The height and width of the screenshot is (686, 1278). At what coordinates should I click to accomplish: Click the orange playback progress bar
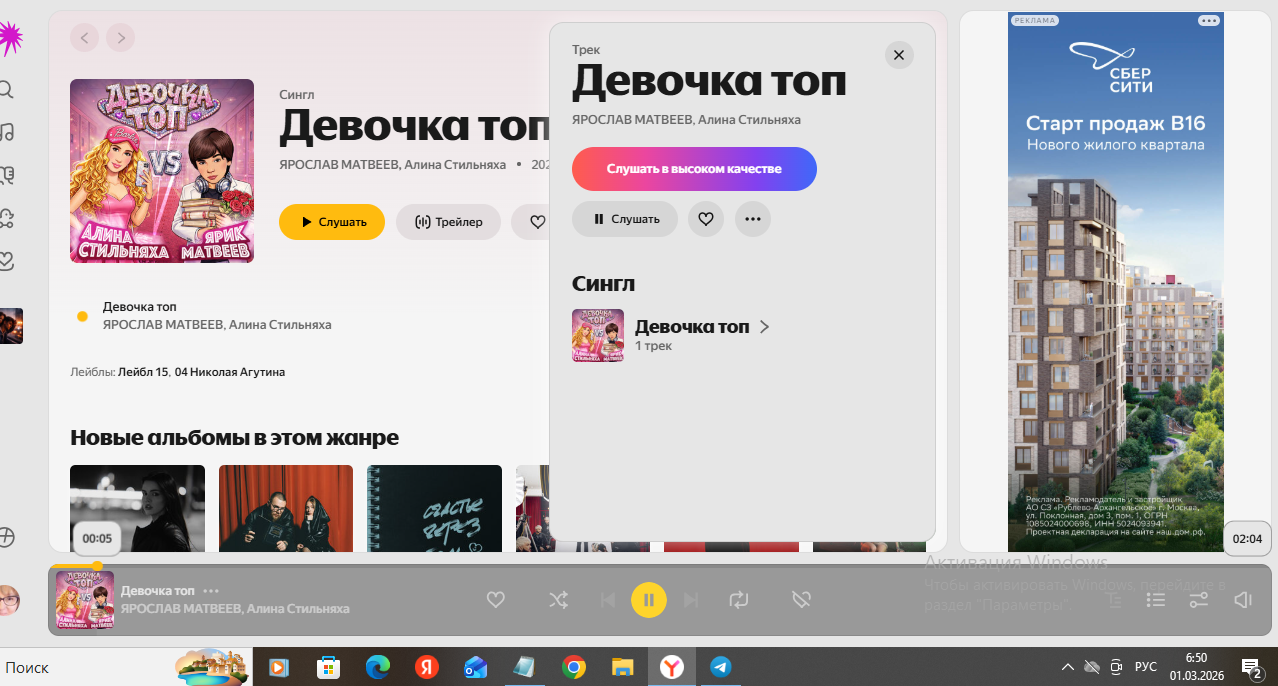tap(74, 566)
